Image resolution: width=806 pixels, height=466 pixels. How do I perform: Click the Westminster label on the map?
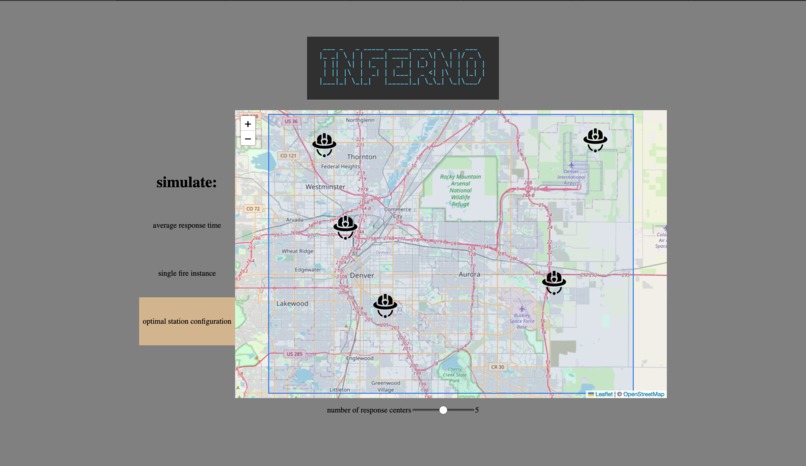[325, 187]
